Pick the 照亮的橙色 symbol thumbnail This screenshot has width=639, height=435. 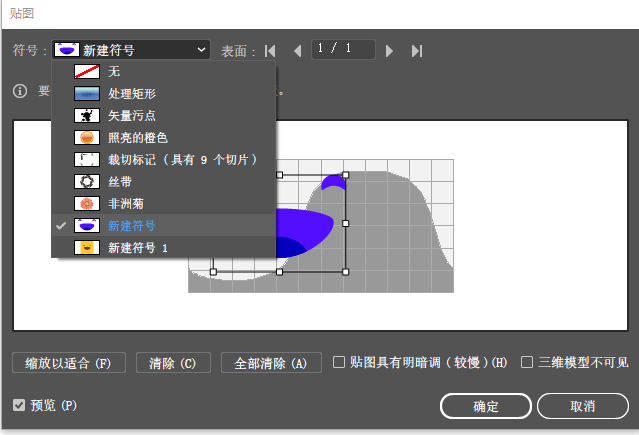coord(89,138)
